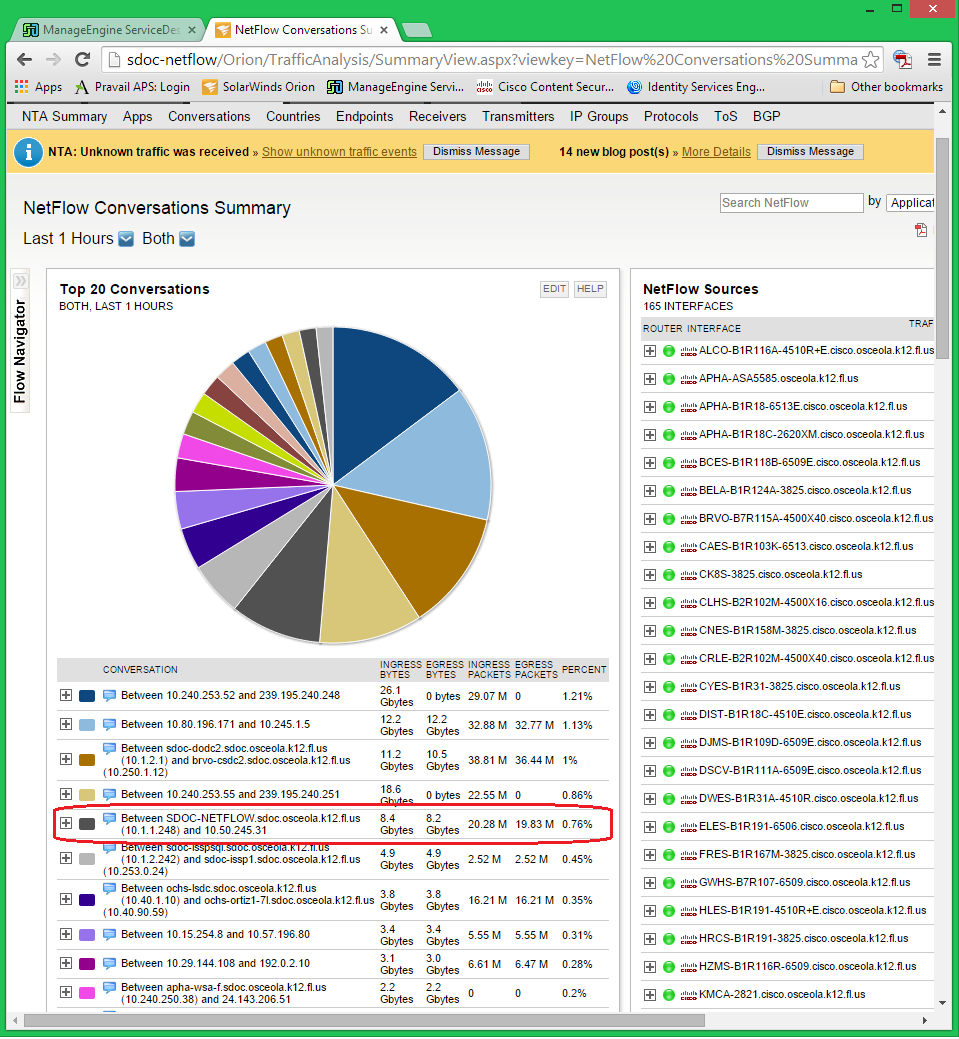Viewport: 959px width, 1039px height.
Task: Open Cisco Content Secur... bookmark
Action: point(545,87)
